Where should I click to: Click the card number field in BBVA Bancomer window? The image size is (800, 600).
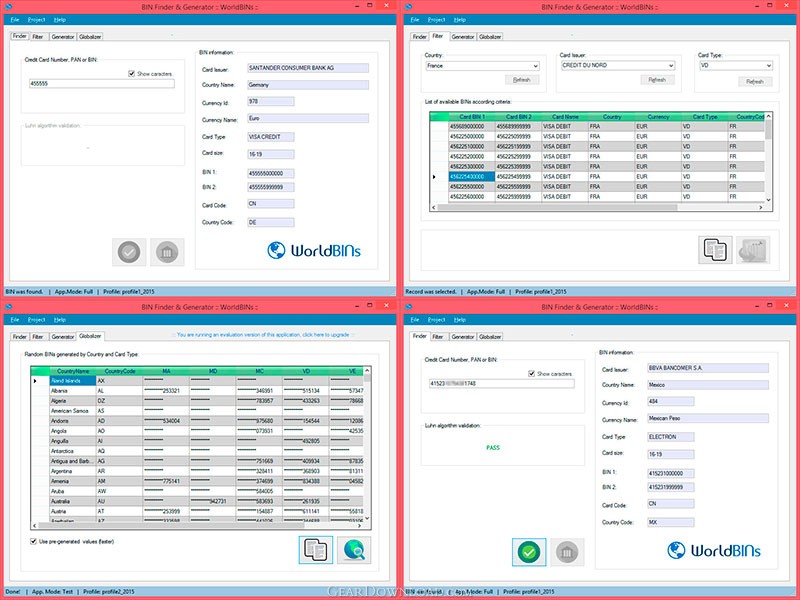click(502, 384)
